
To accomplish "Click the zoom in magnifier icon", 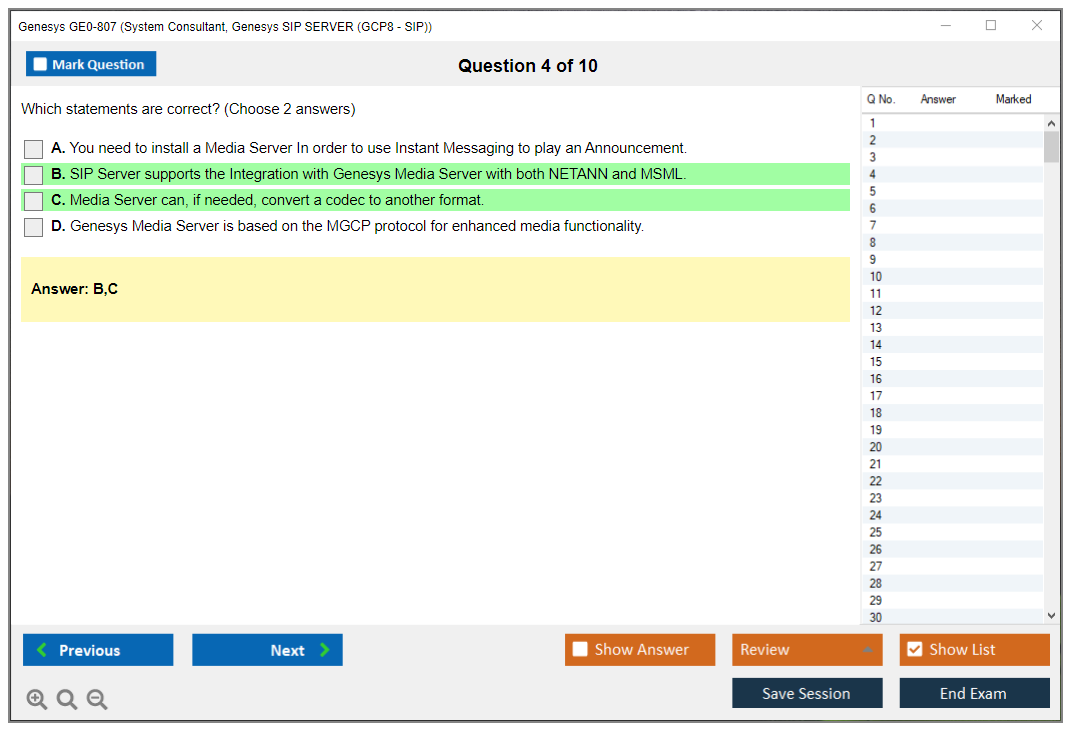I will [37, 700].
